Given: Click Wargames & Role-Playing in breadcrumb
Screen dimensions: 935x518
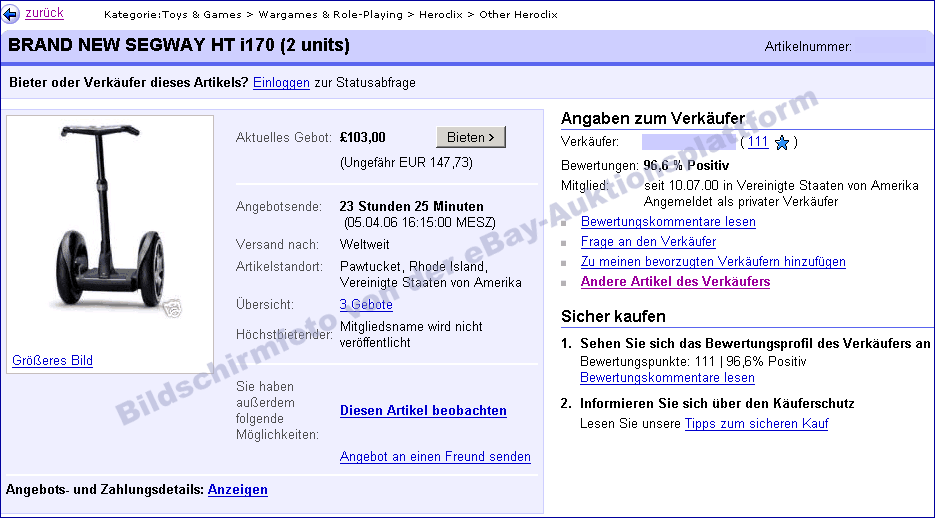Looking at the screenshot, I should tap(330, 14).
